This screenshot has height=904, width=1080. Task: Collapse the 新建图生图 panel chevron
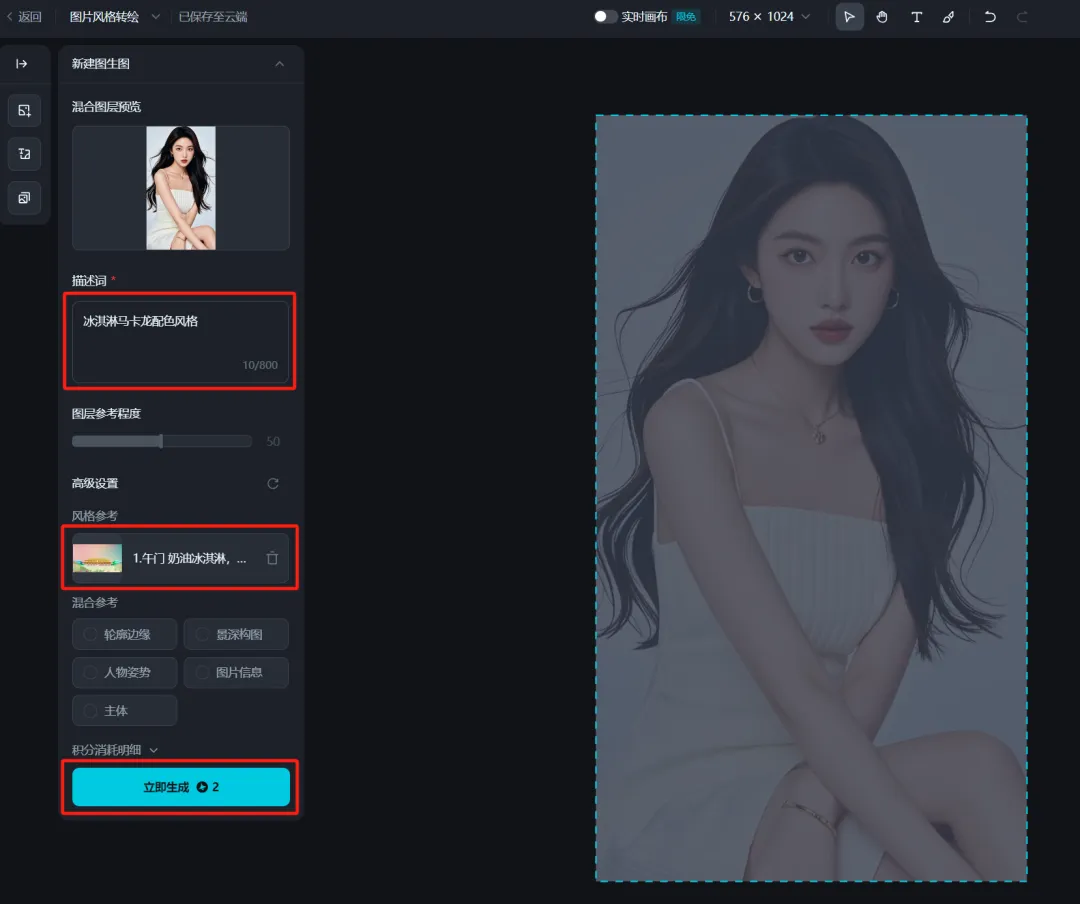(x=279, y=64)
